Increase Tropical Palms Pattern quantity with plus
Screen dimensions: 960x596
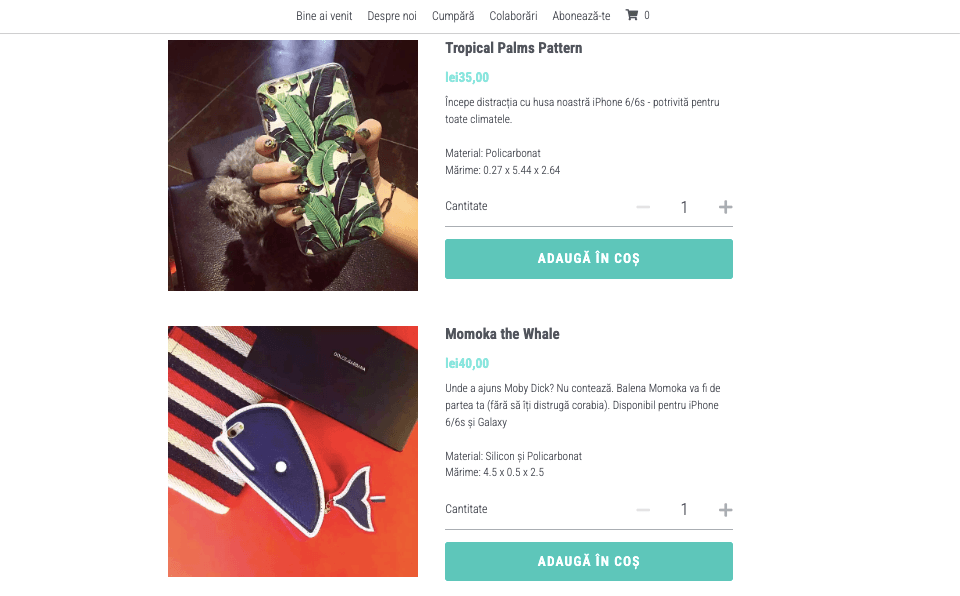[726, 207]
